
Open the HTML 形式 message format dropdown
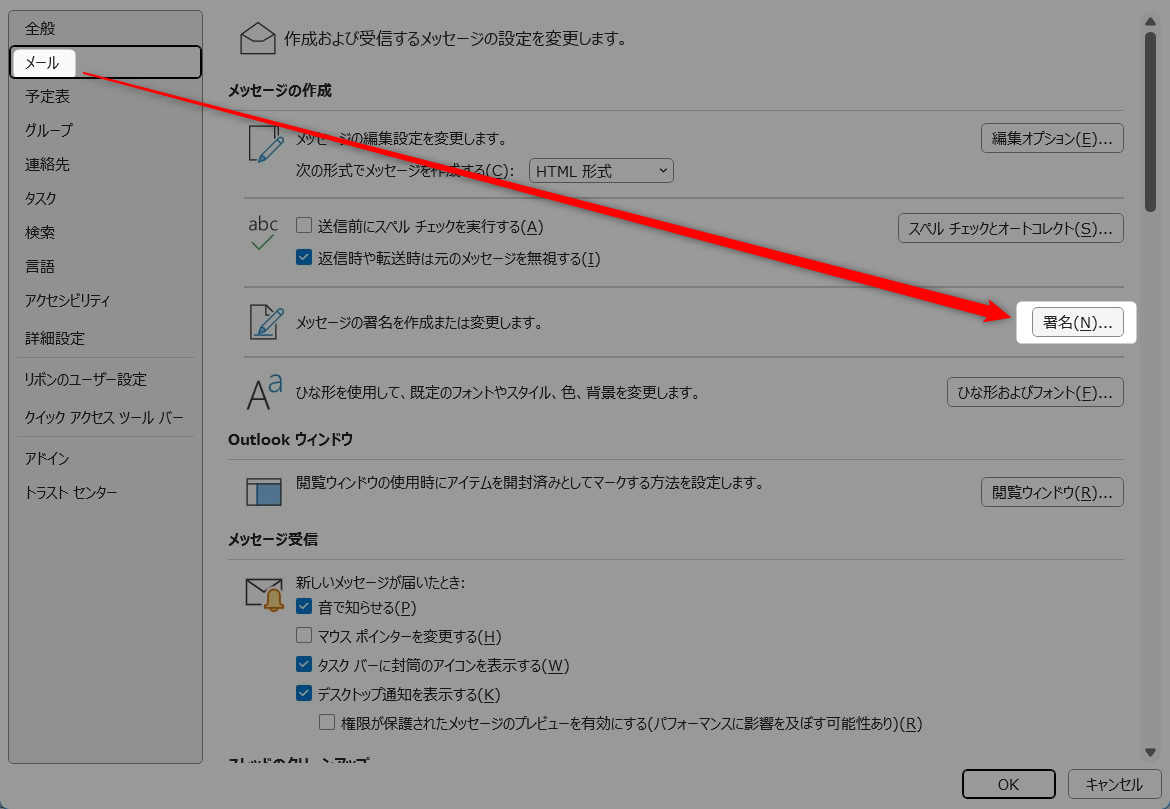tap(601, 171)
